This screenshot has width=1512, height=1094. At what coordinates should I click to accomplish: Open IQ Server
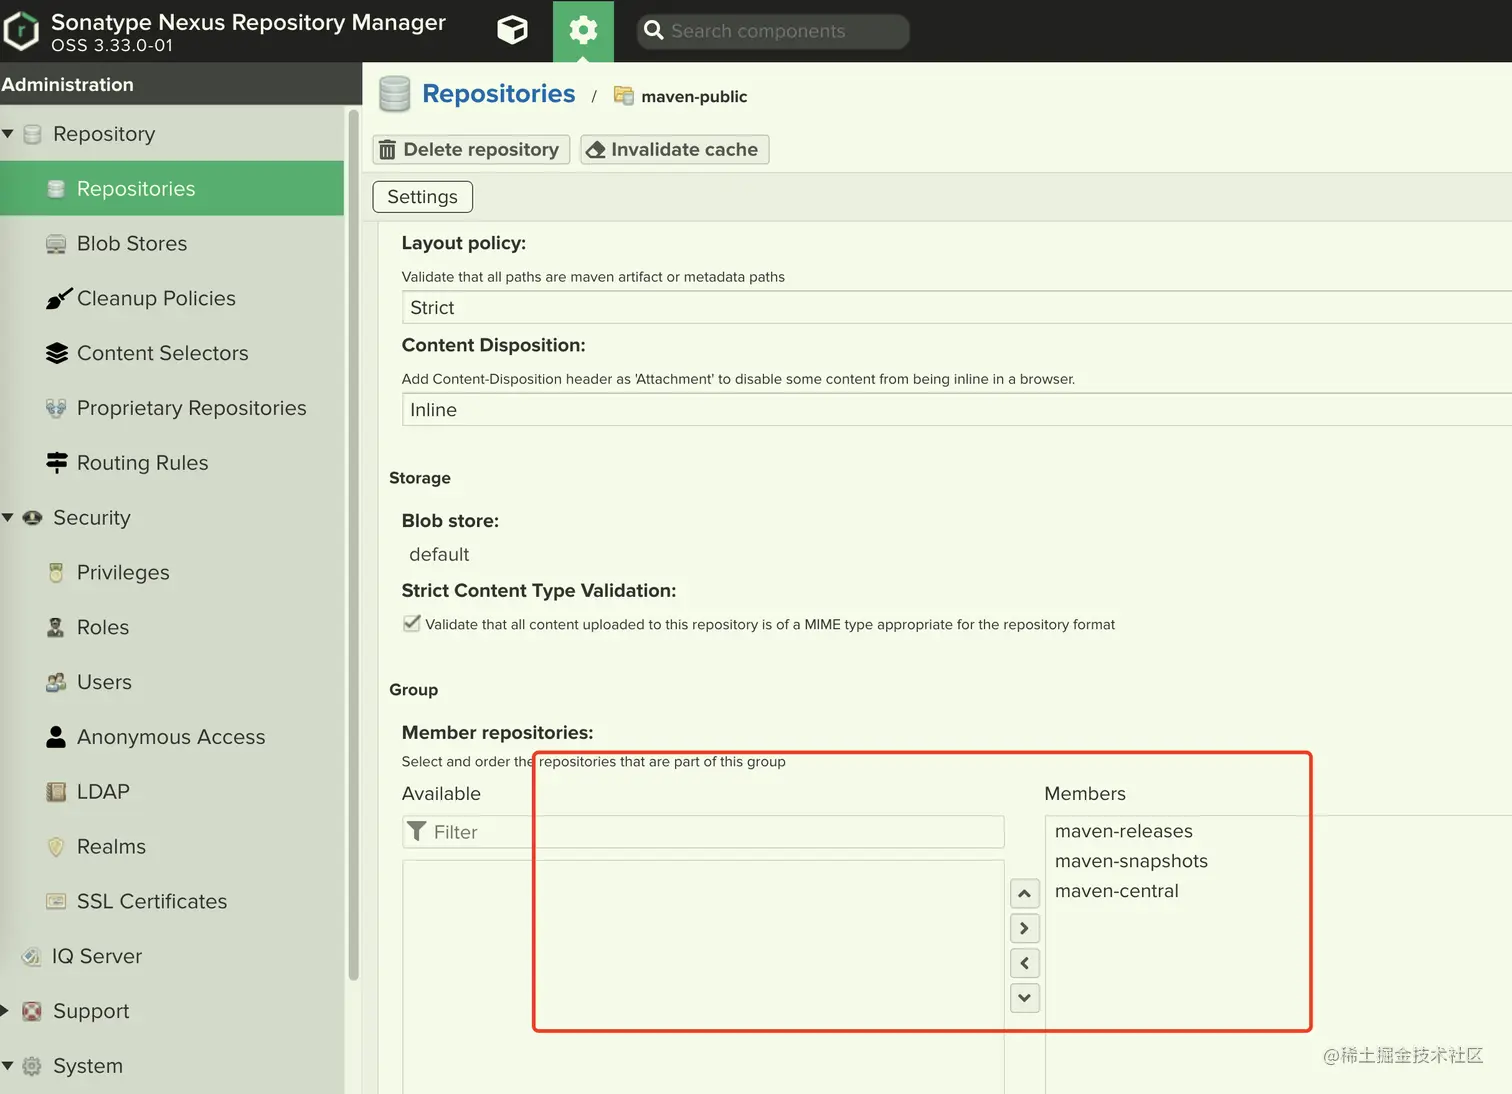coord(97,956)
